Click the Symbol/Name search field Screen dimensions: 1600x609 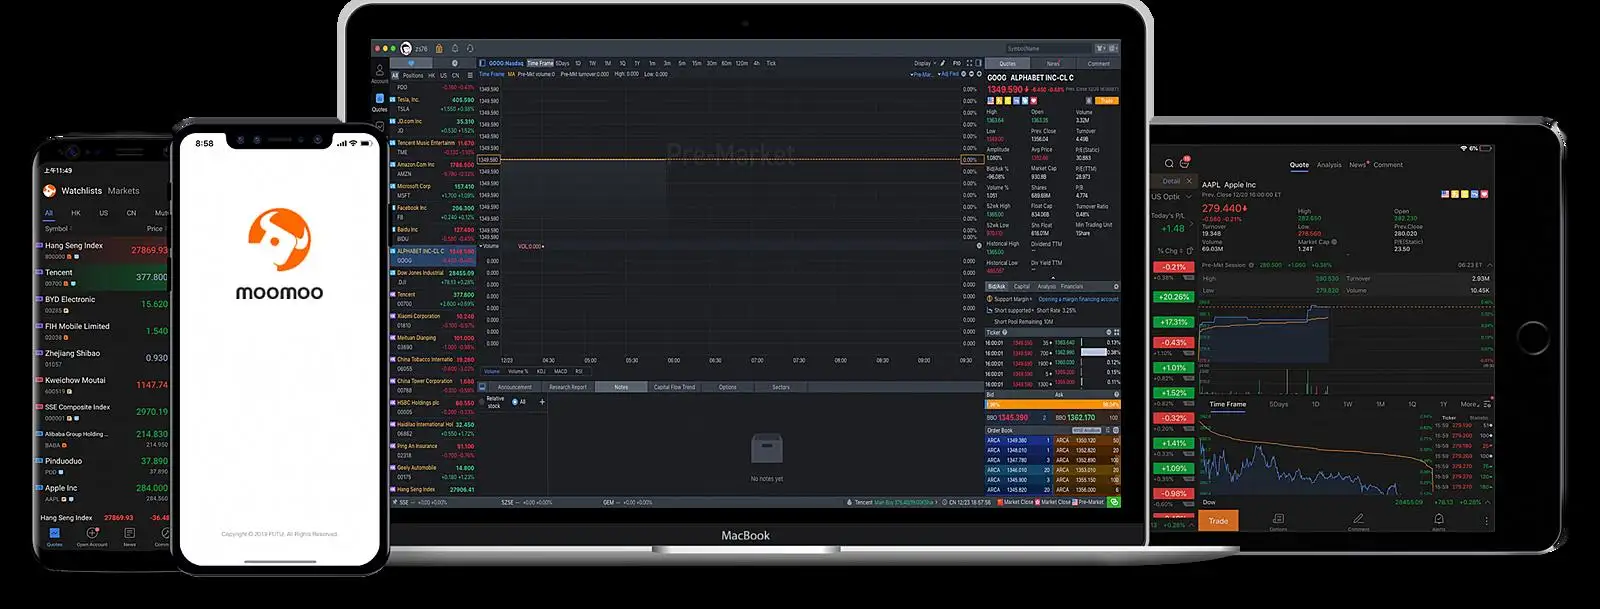tap(1047, 48)
